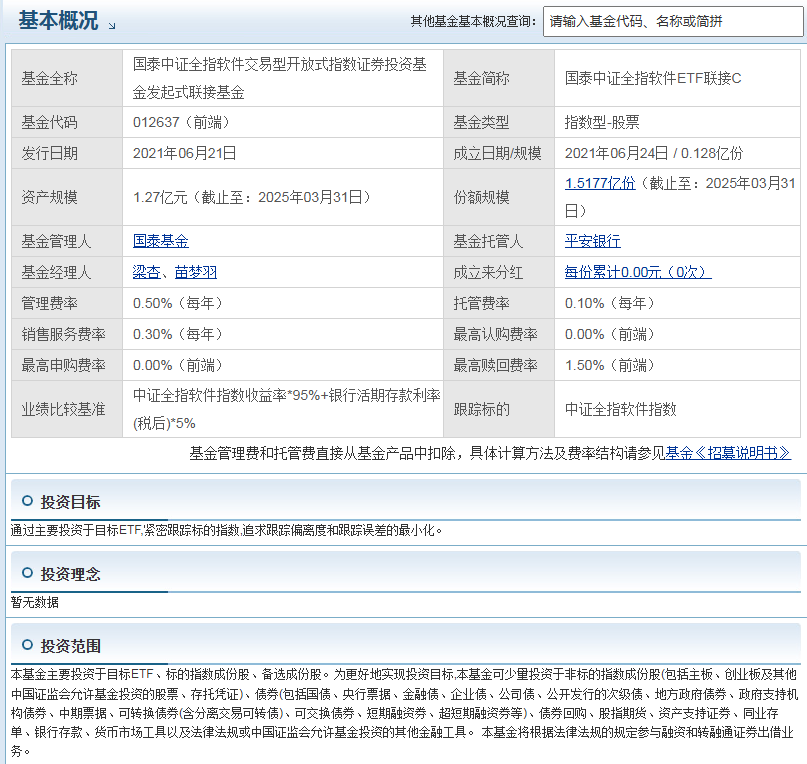Screen dimensions: 807x764
Task: Open the 1.5177亿份 share scale link
Action: coord(600,183)
